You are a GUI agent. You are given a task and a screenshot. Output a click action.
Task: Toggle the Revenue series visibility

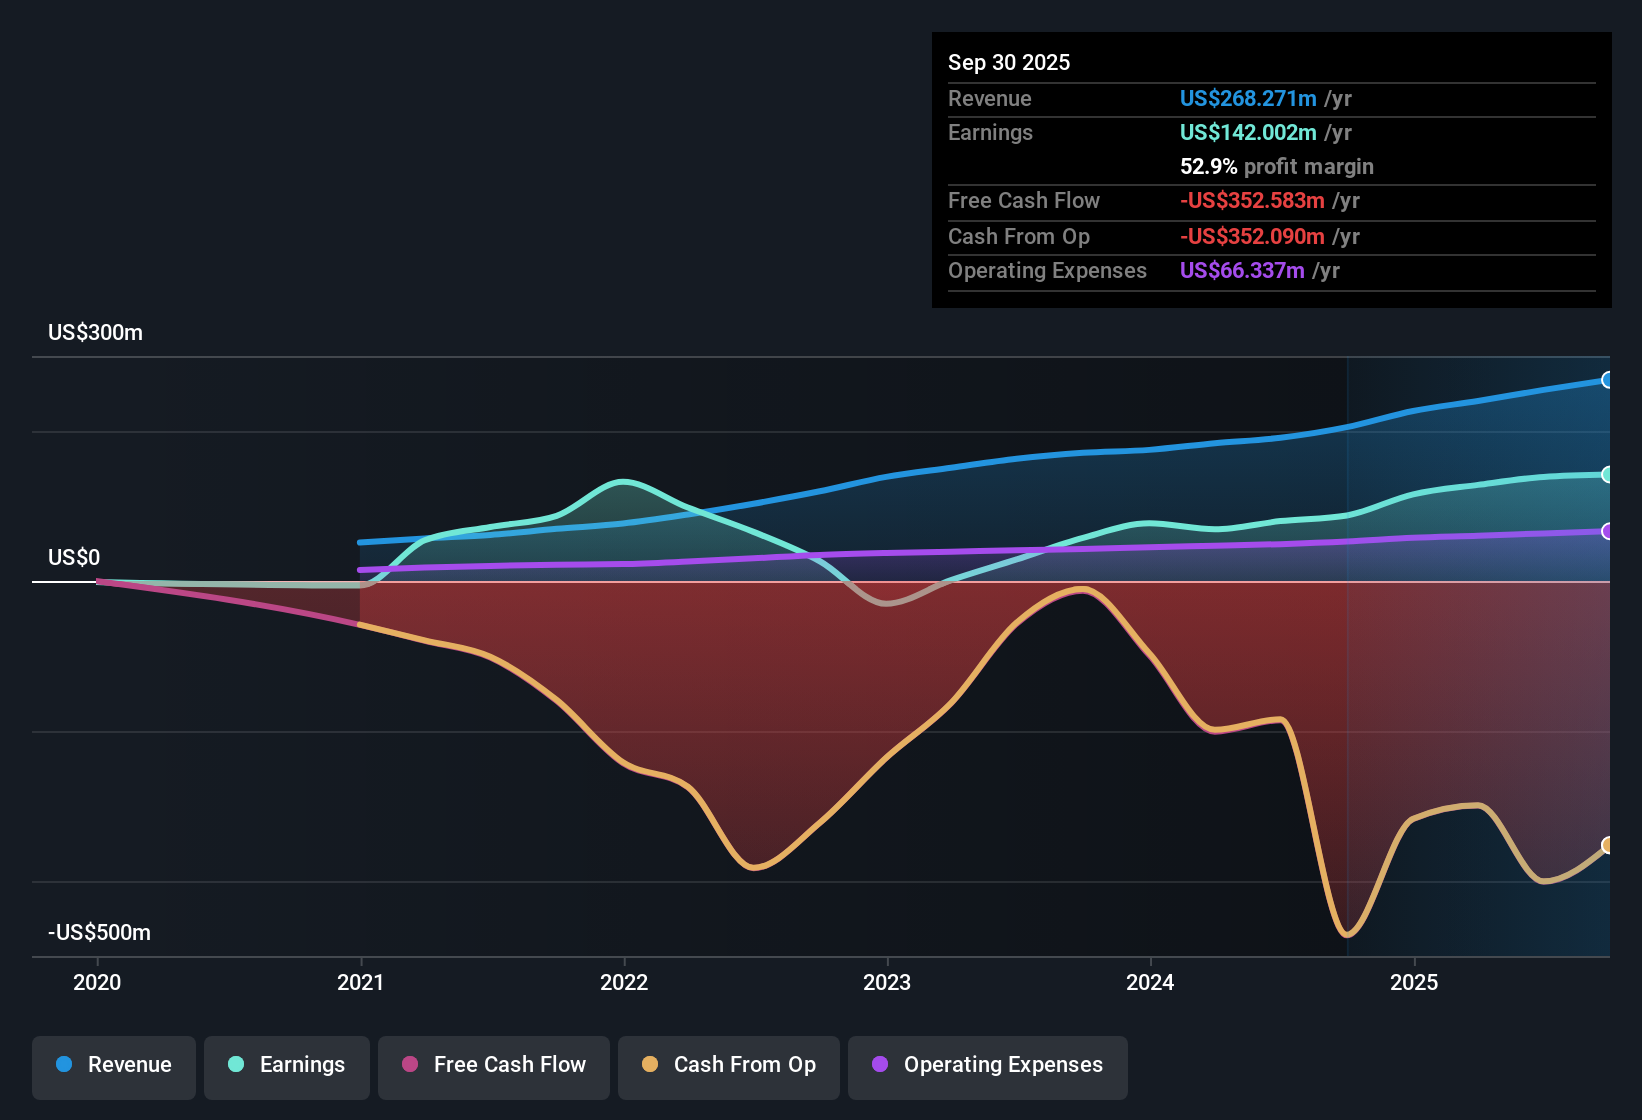[x=113, y=1066]
